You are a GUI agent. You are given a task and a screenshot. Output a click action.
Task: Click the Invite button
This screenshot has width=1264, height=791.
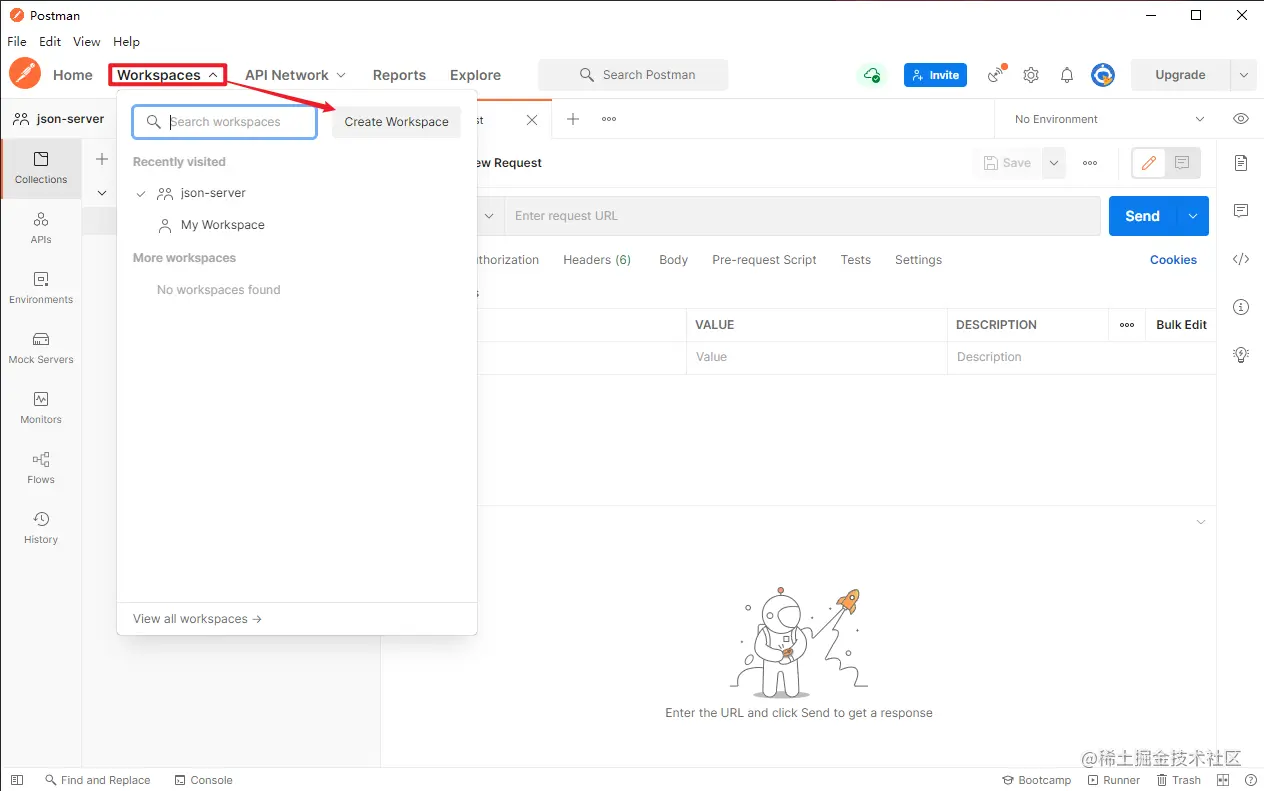[935, 75]
